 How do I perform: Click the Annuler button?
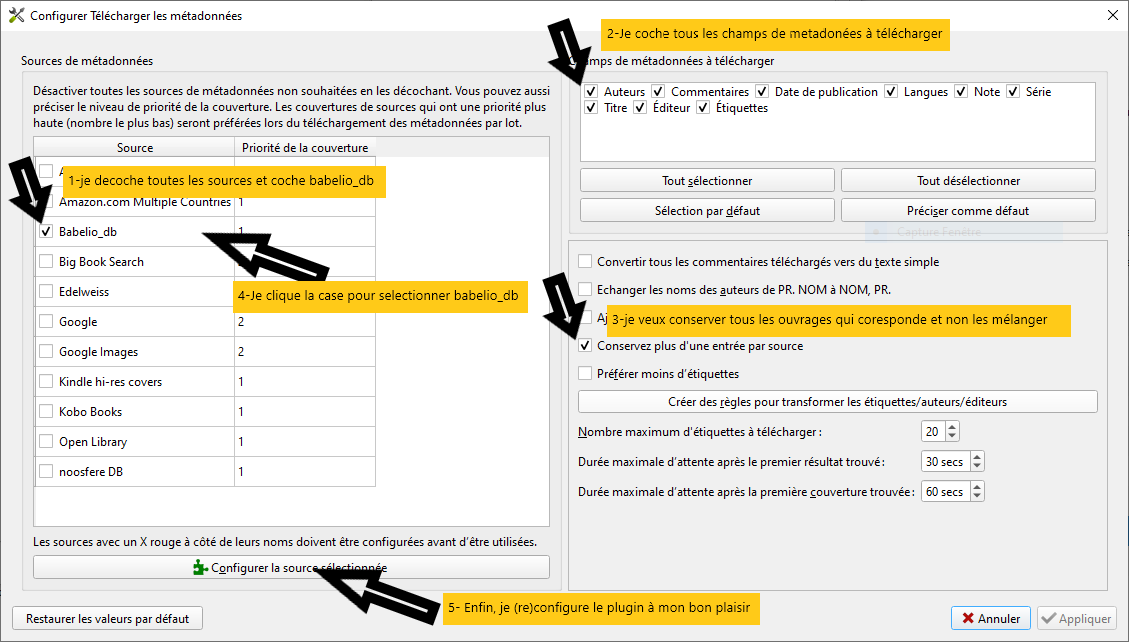click(991, 618)
